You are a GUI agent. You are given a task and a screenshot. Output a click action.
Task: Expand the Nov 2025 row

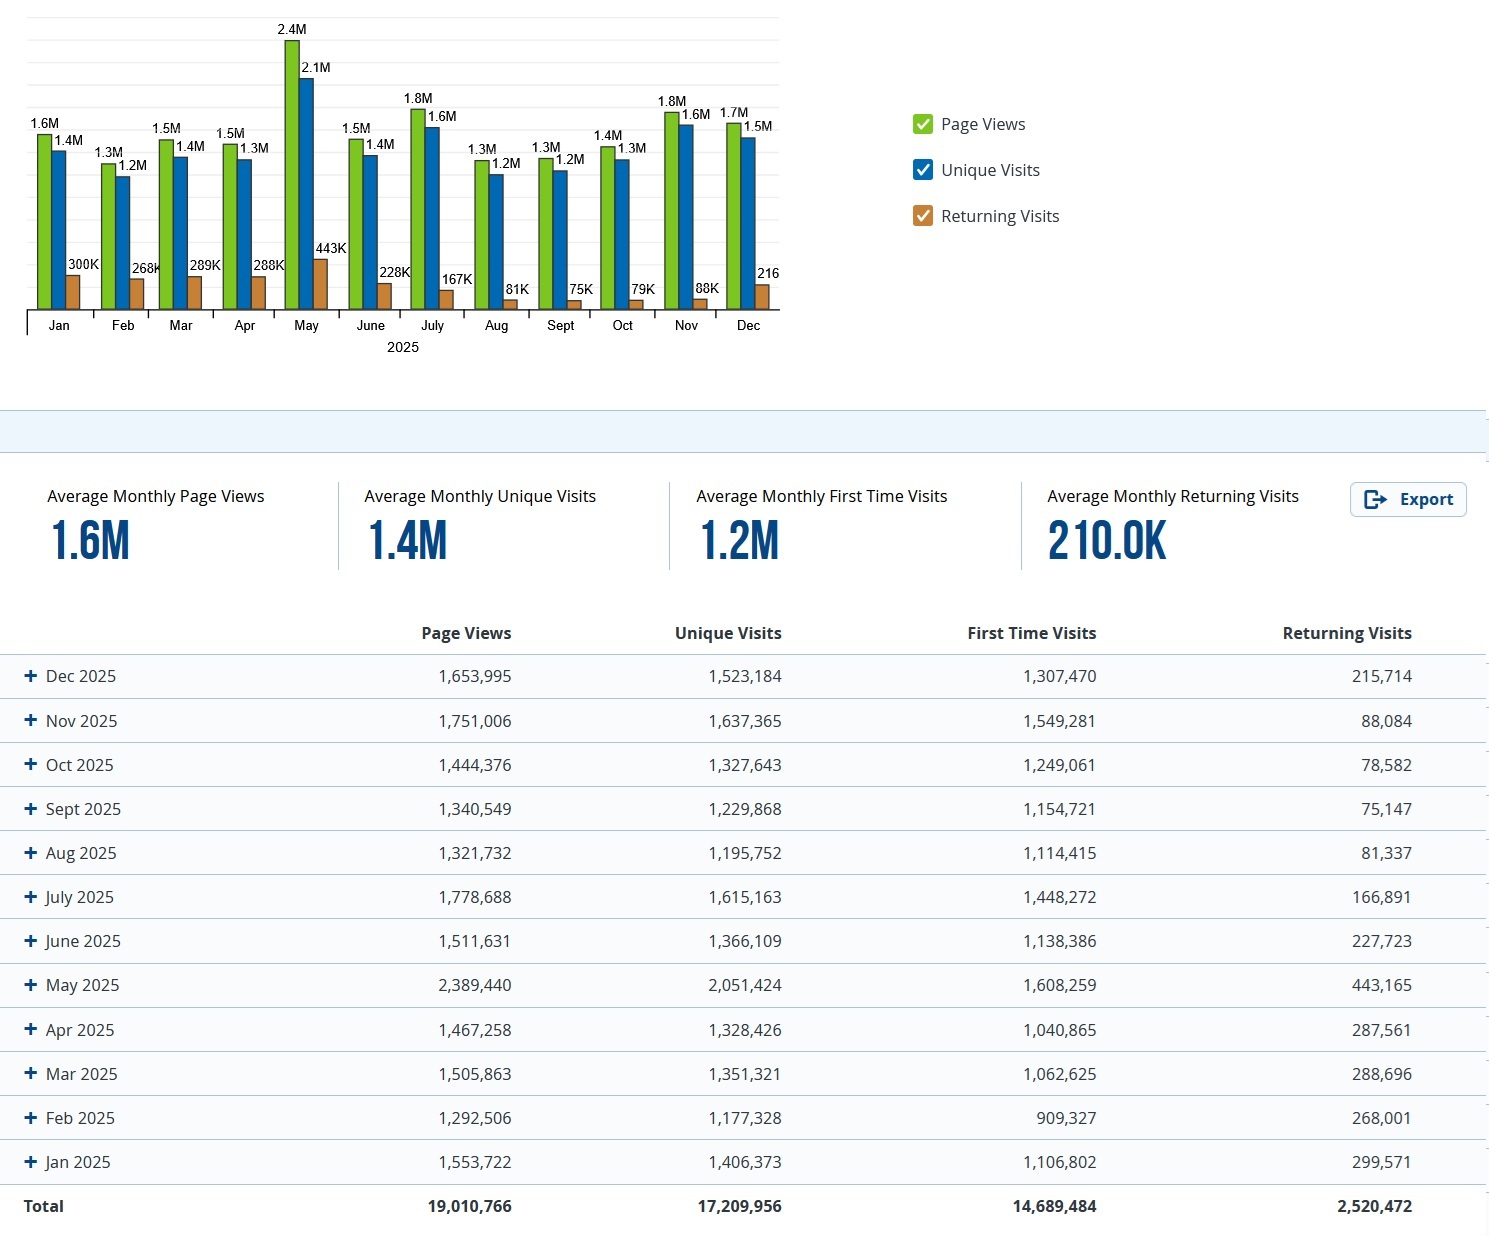coord(31,720)
